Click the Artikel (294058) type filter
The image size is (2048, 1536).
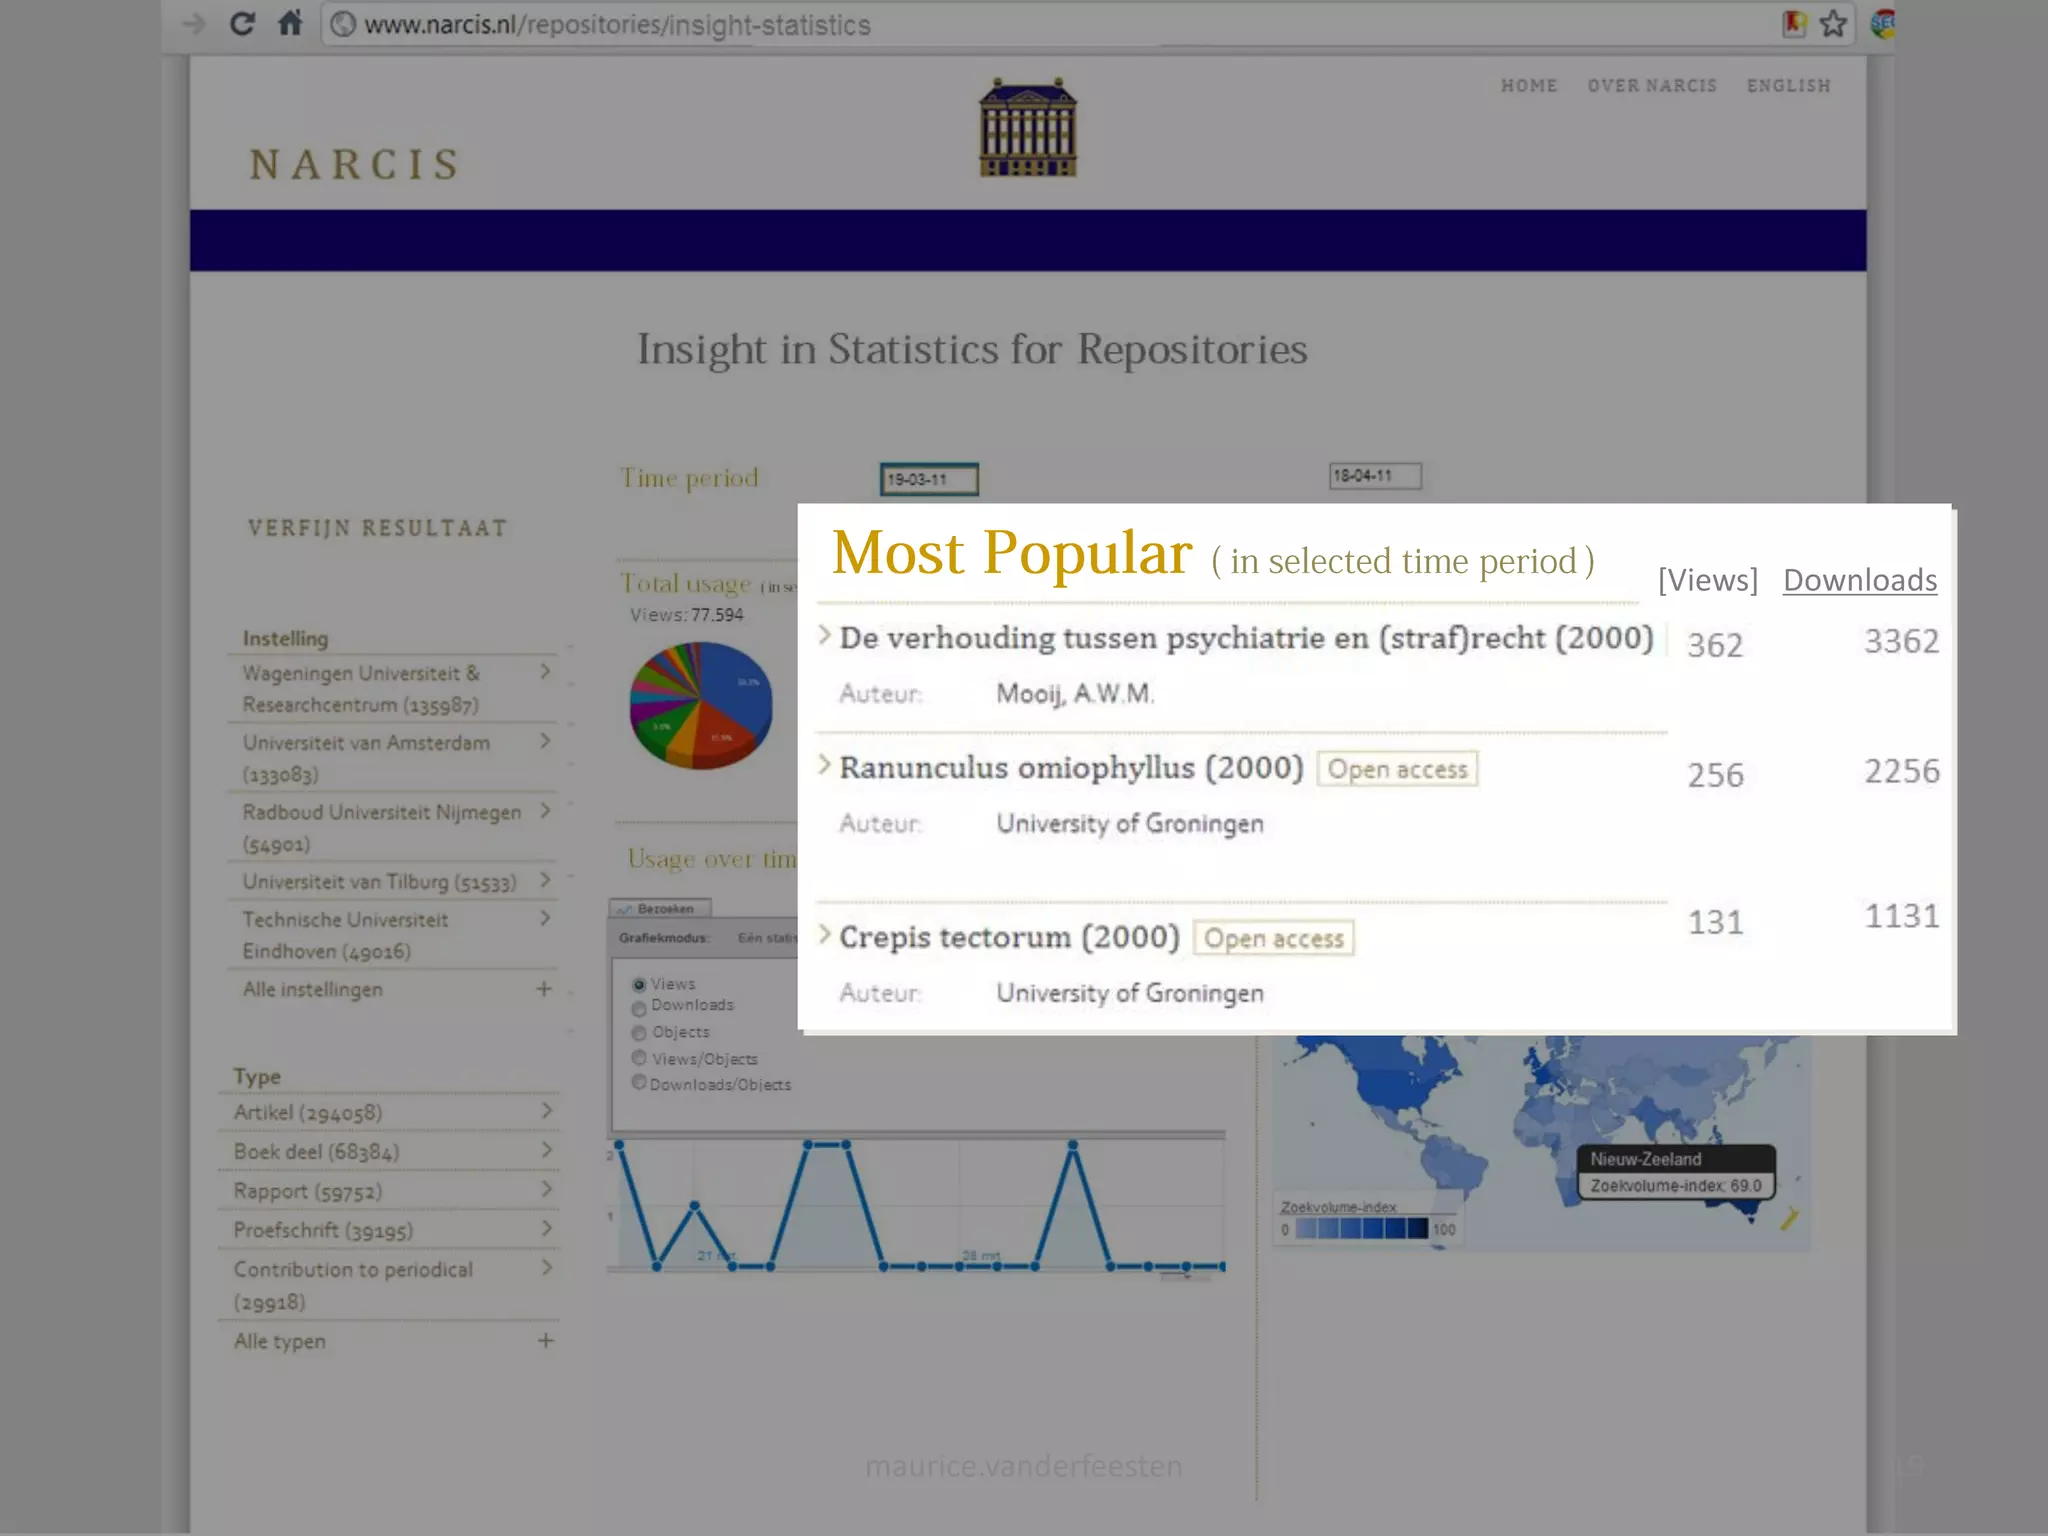tap(308, 1112)
